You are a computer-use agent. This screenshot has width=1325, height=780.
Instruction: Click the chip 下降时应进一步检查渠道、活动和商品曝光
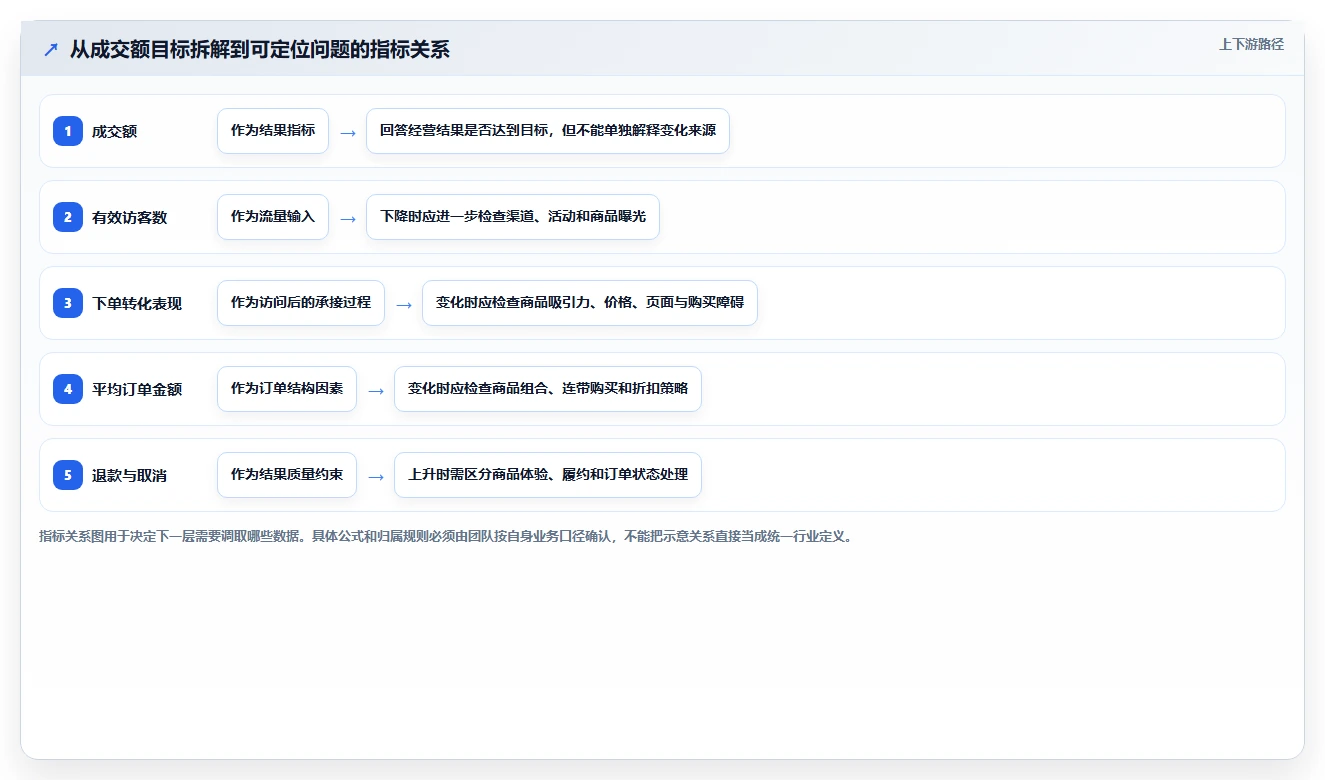(x=513, y=217)
